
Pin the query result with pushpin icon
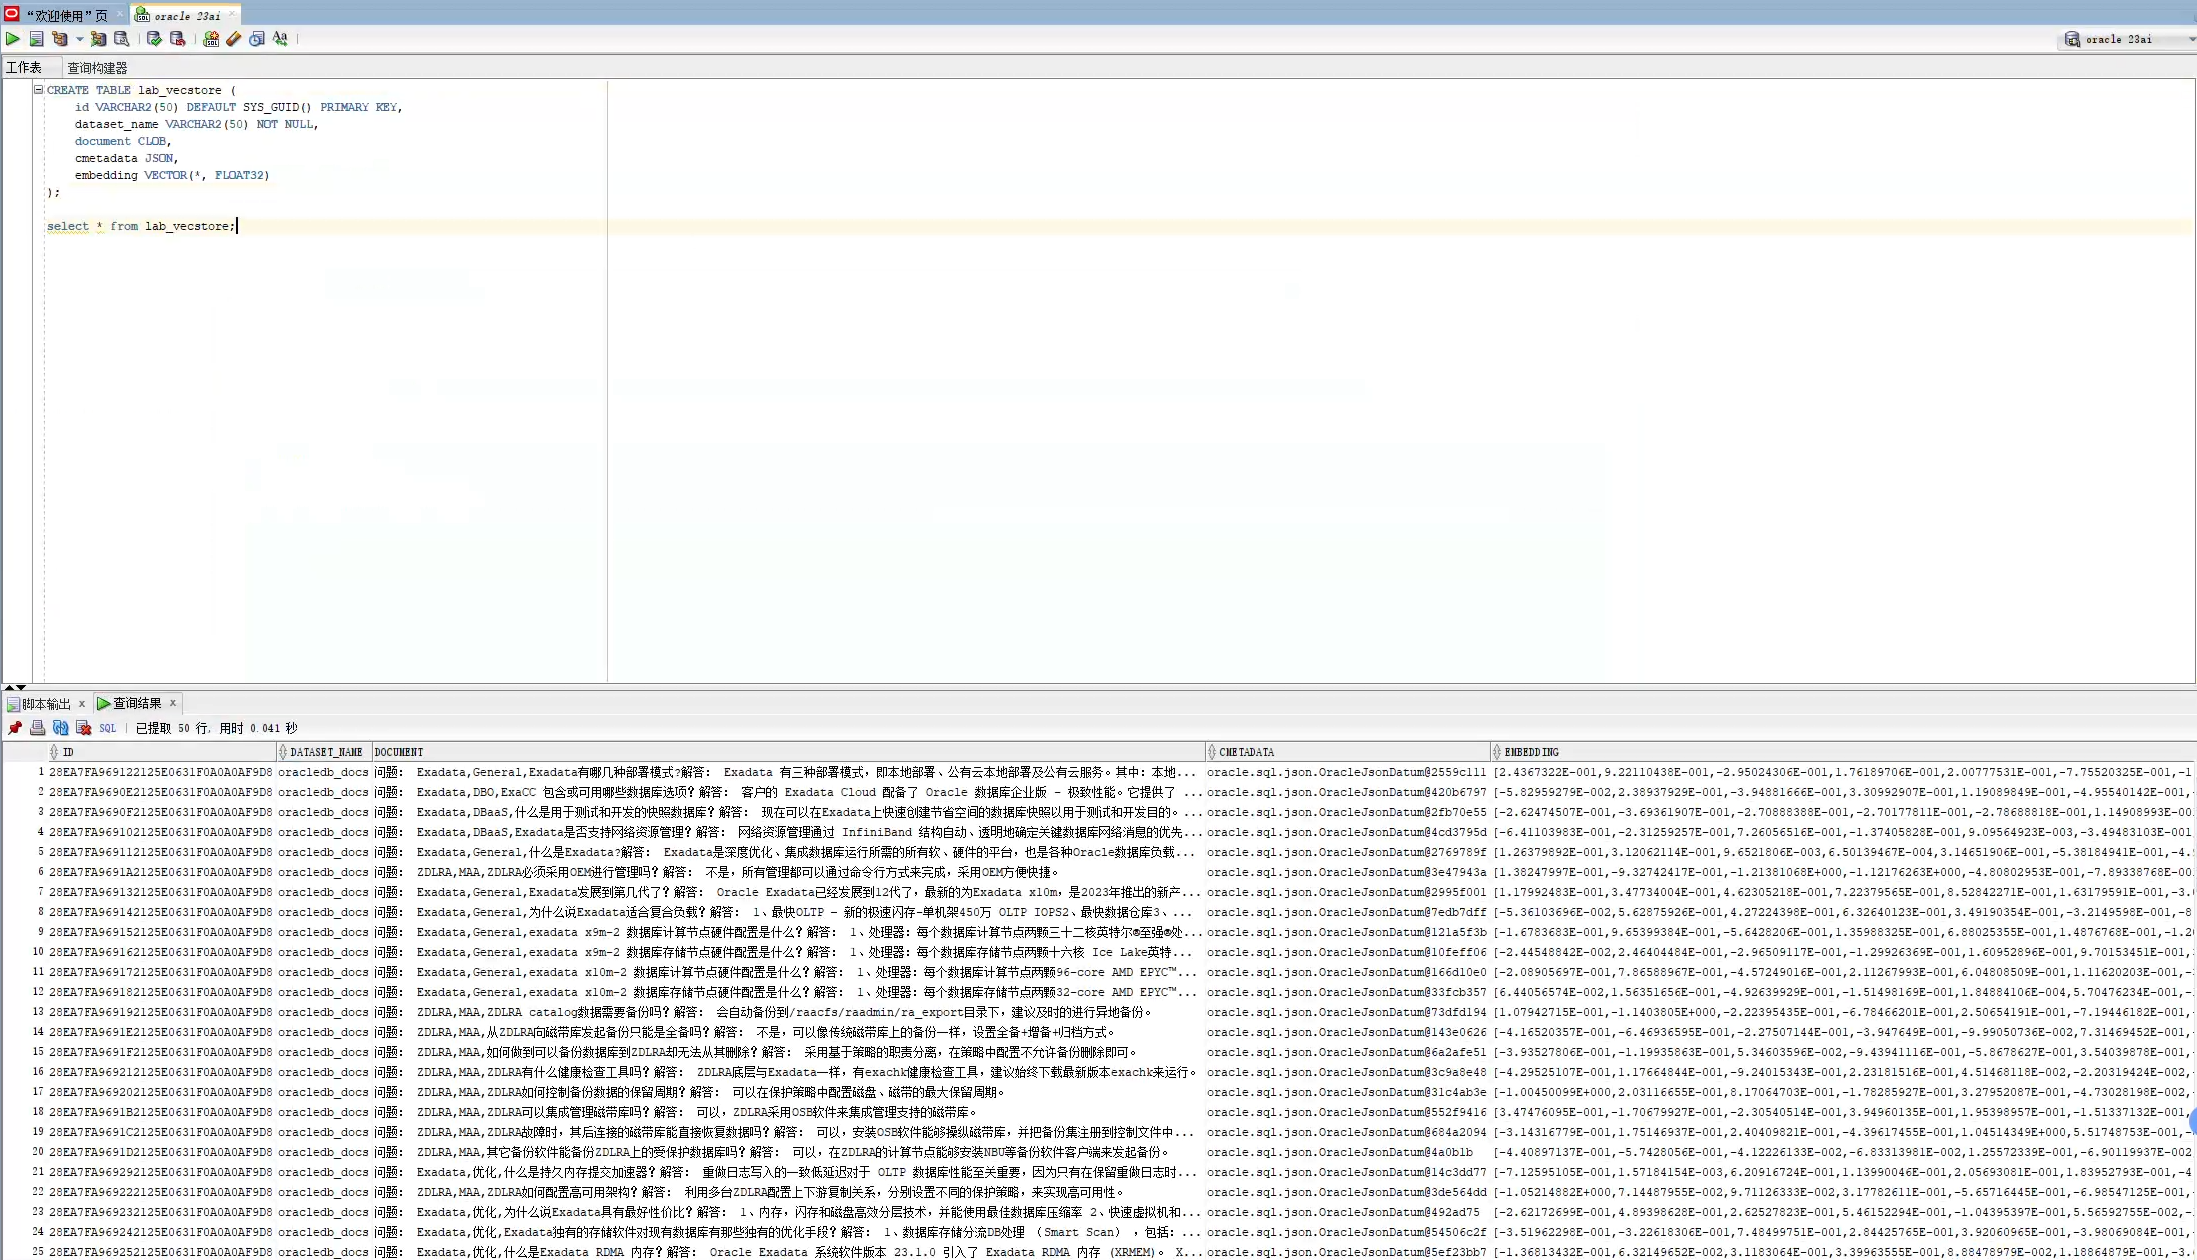15,728
